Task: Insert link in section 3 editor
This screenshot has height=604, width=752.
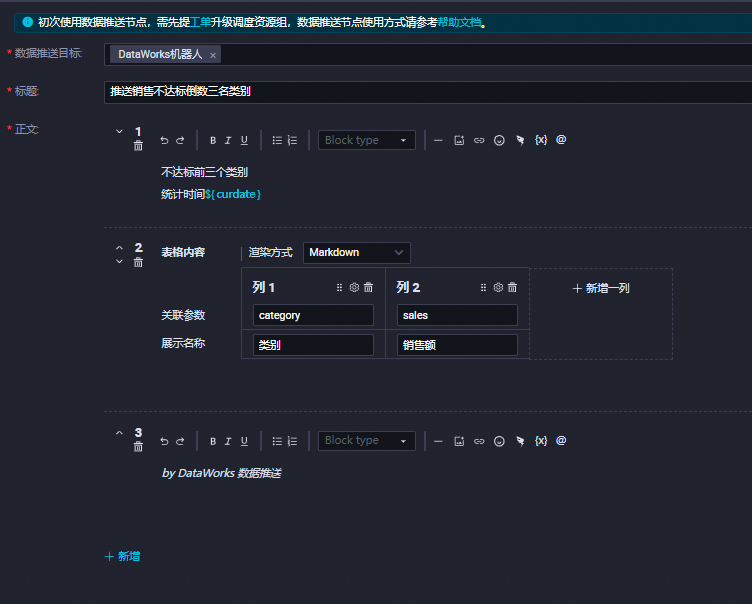Action: click(479, 441)
